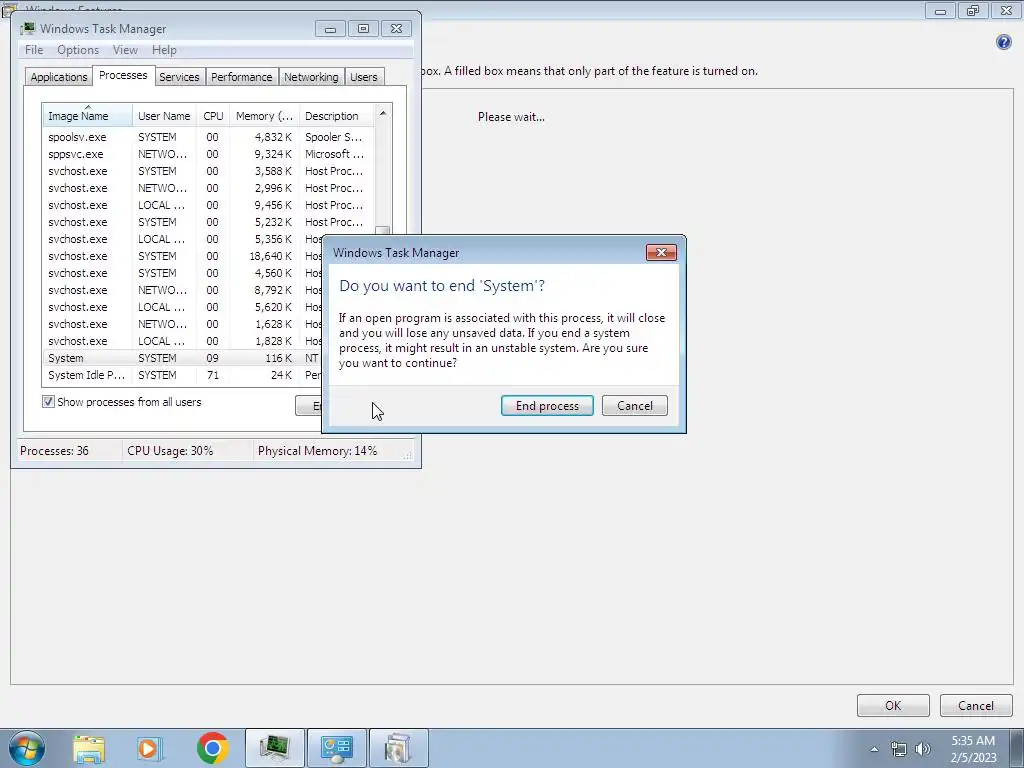The width and height of the screenshot is (1024, 768).
Task: Open the View menu in Task Manager
Action: click(x=125, y=50)
